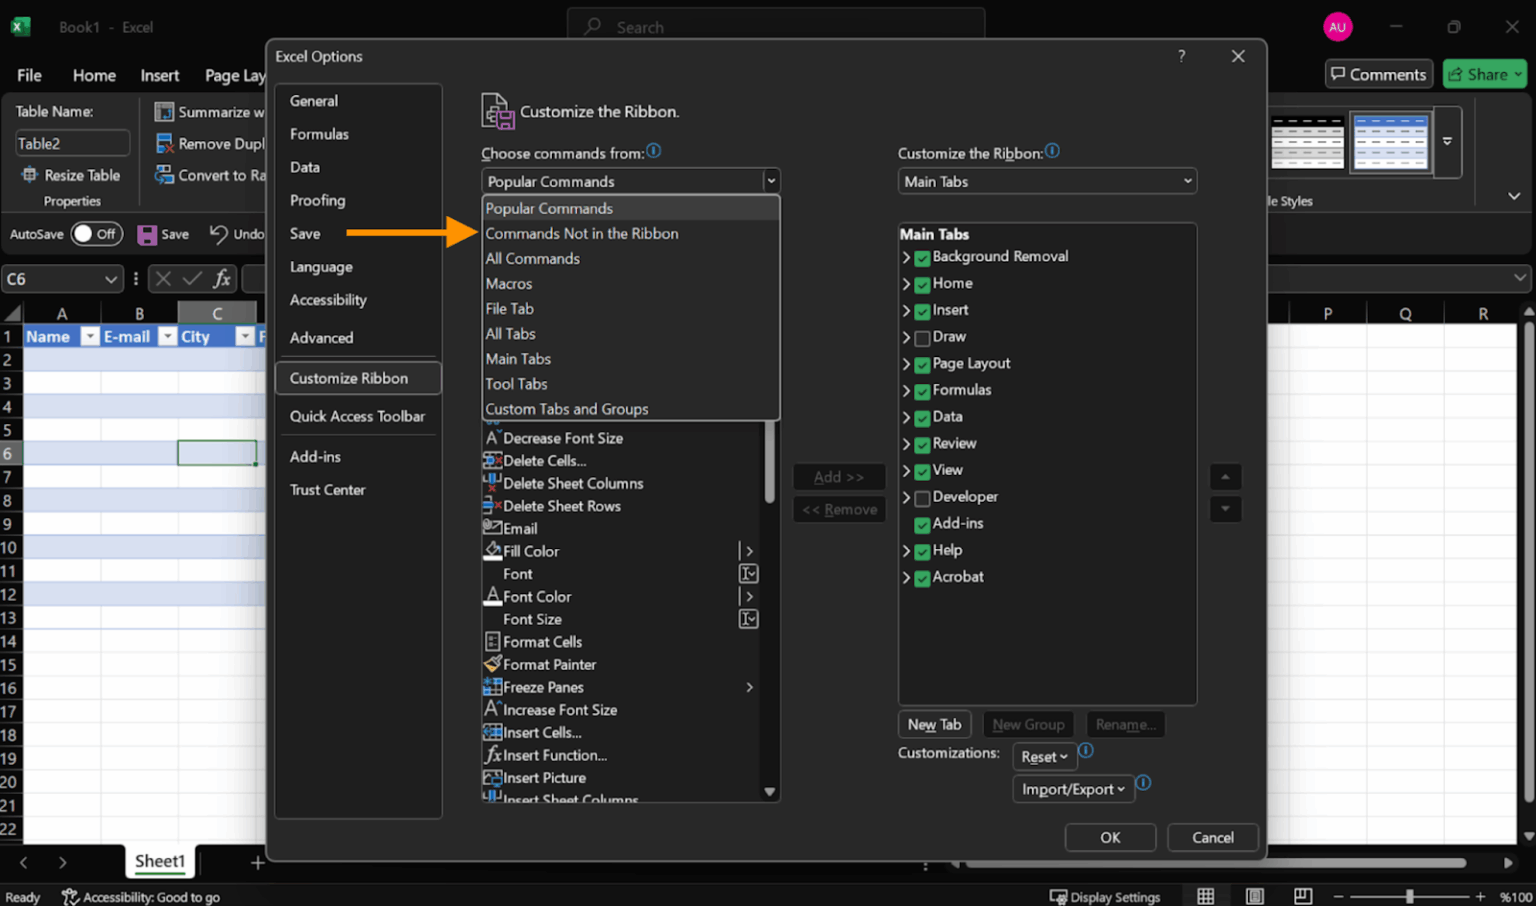This screenshot has height=906, width=1536.
Task: Click the zoom slider in the status bar
Action: pyautogui.click(x=1412, y=897)
